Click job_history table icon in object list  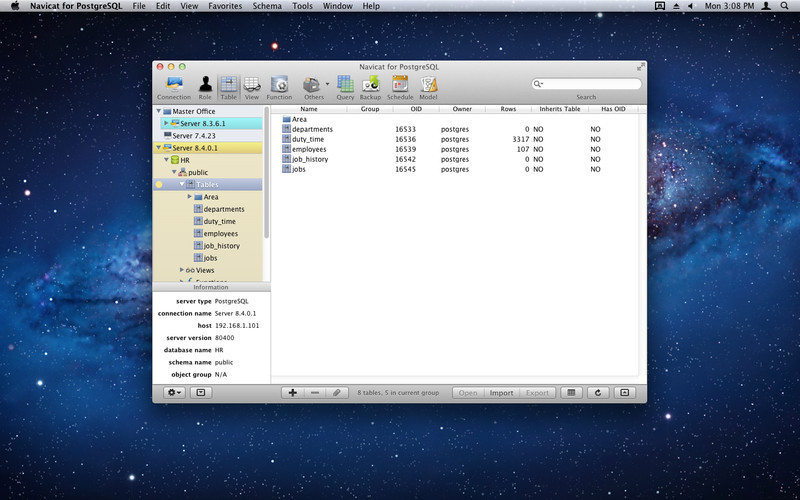286,159
